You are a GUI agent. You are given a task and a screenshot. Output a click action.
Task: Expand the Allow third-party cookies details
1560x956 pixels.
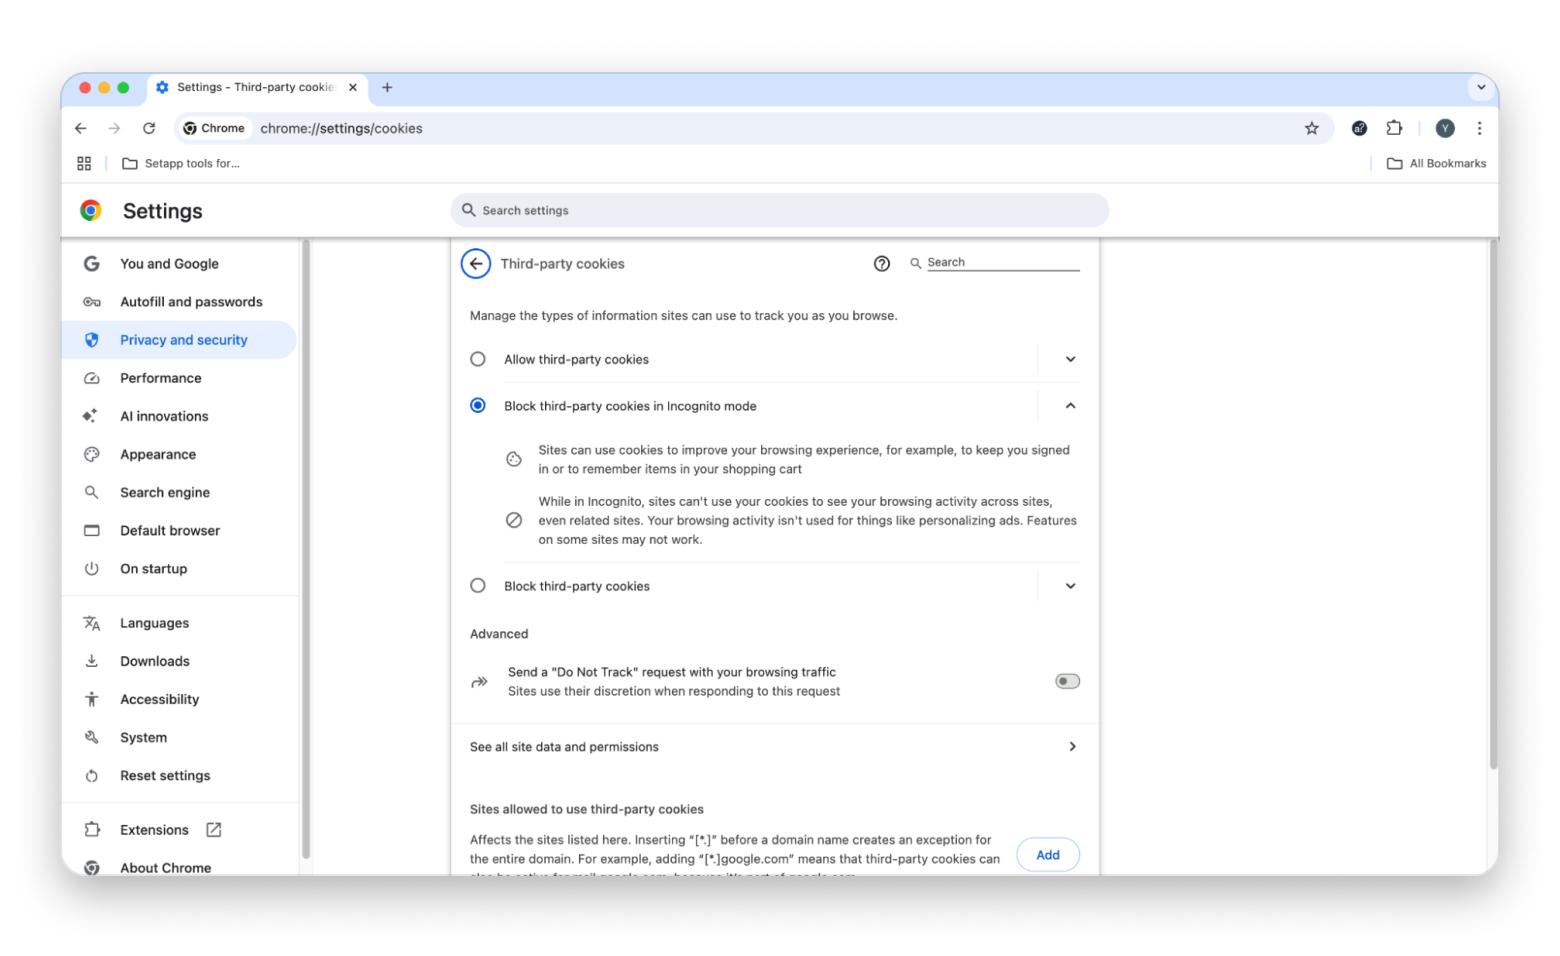click(1070, 359)
